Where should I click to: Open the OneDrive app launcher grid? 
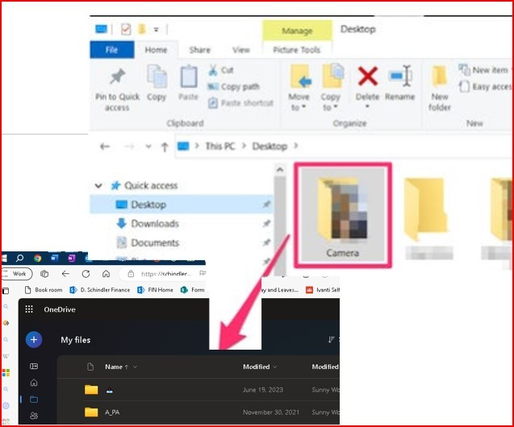[29, 309]
